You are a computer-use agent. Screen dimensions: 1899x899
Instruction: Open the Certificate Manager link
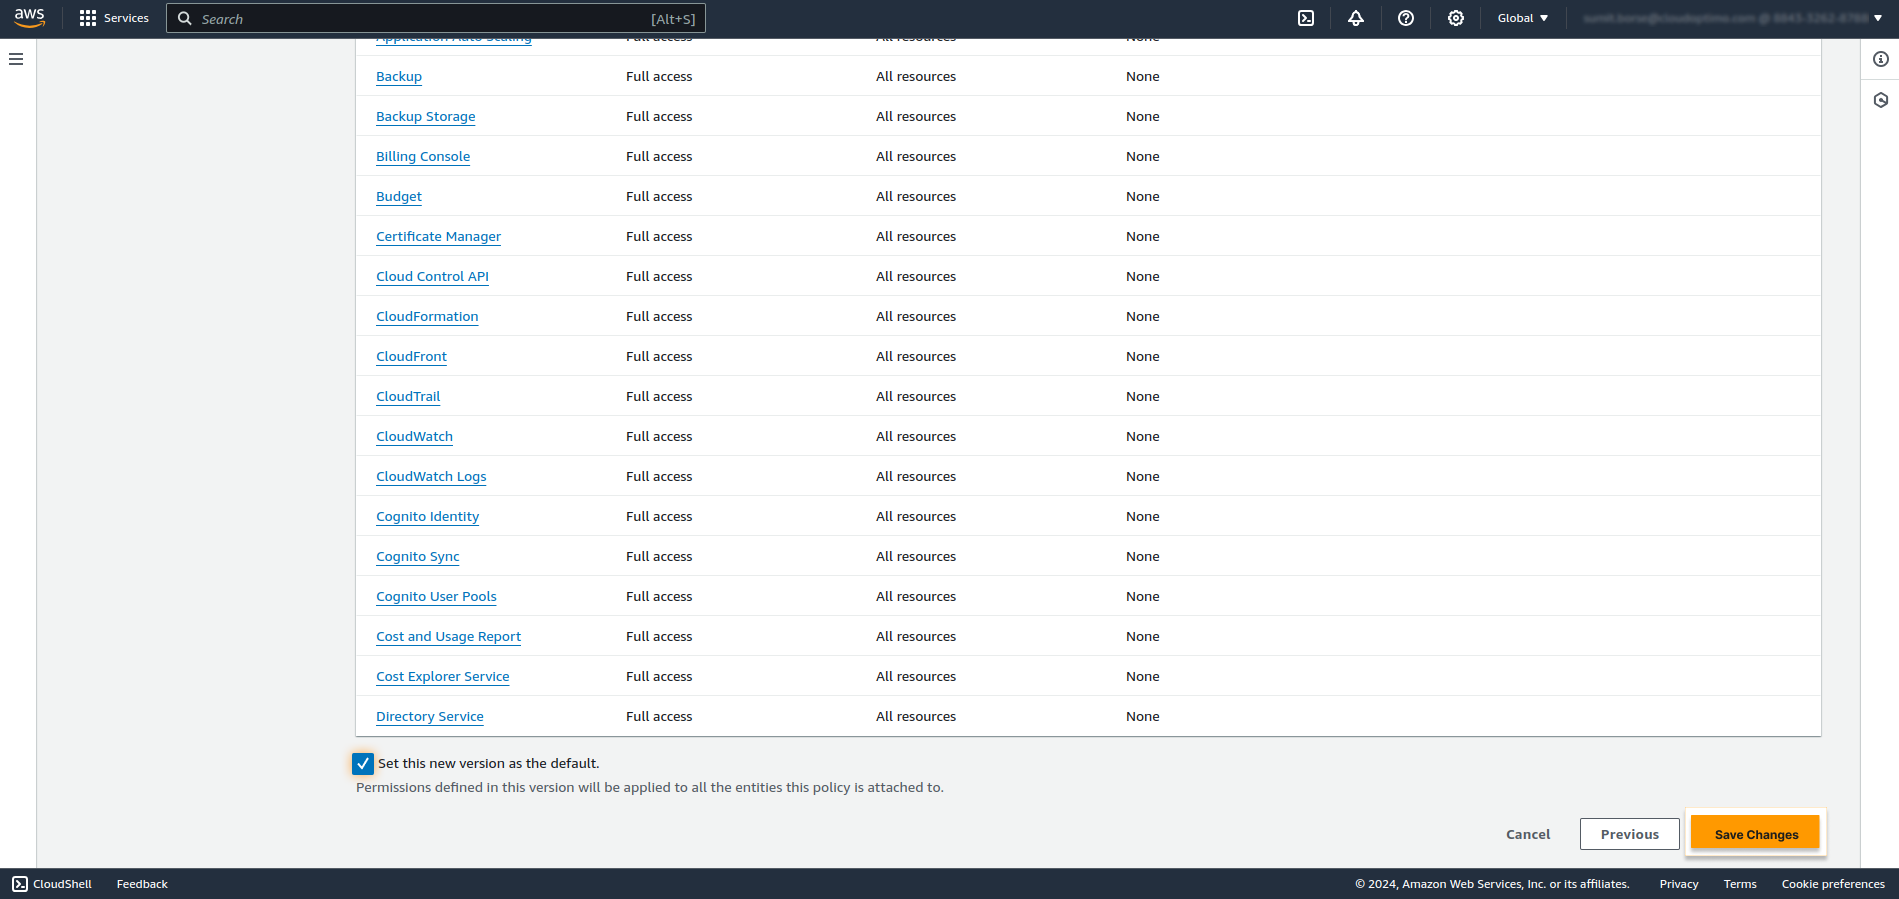pos(438,236)
